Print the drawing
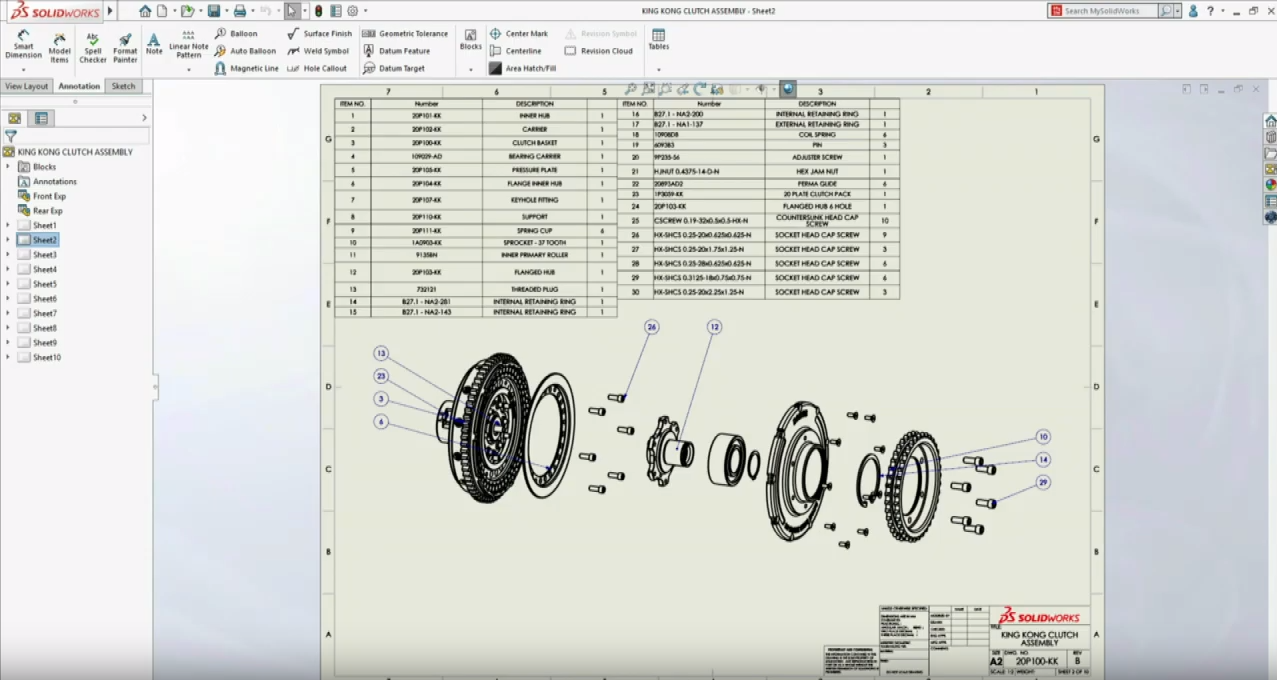Screen dimensions: 1277x680 click(x=239, y=11)
